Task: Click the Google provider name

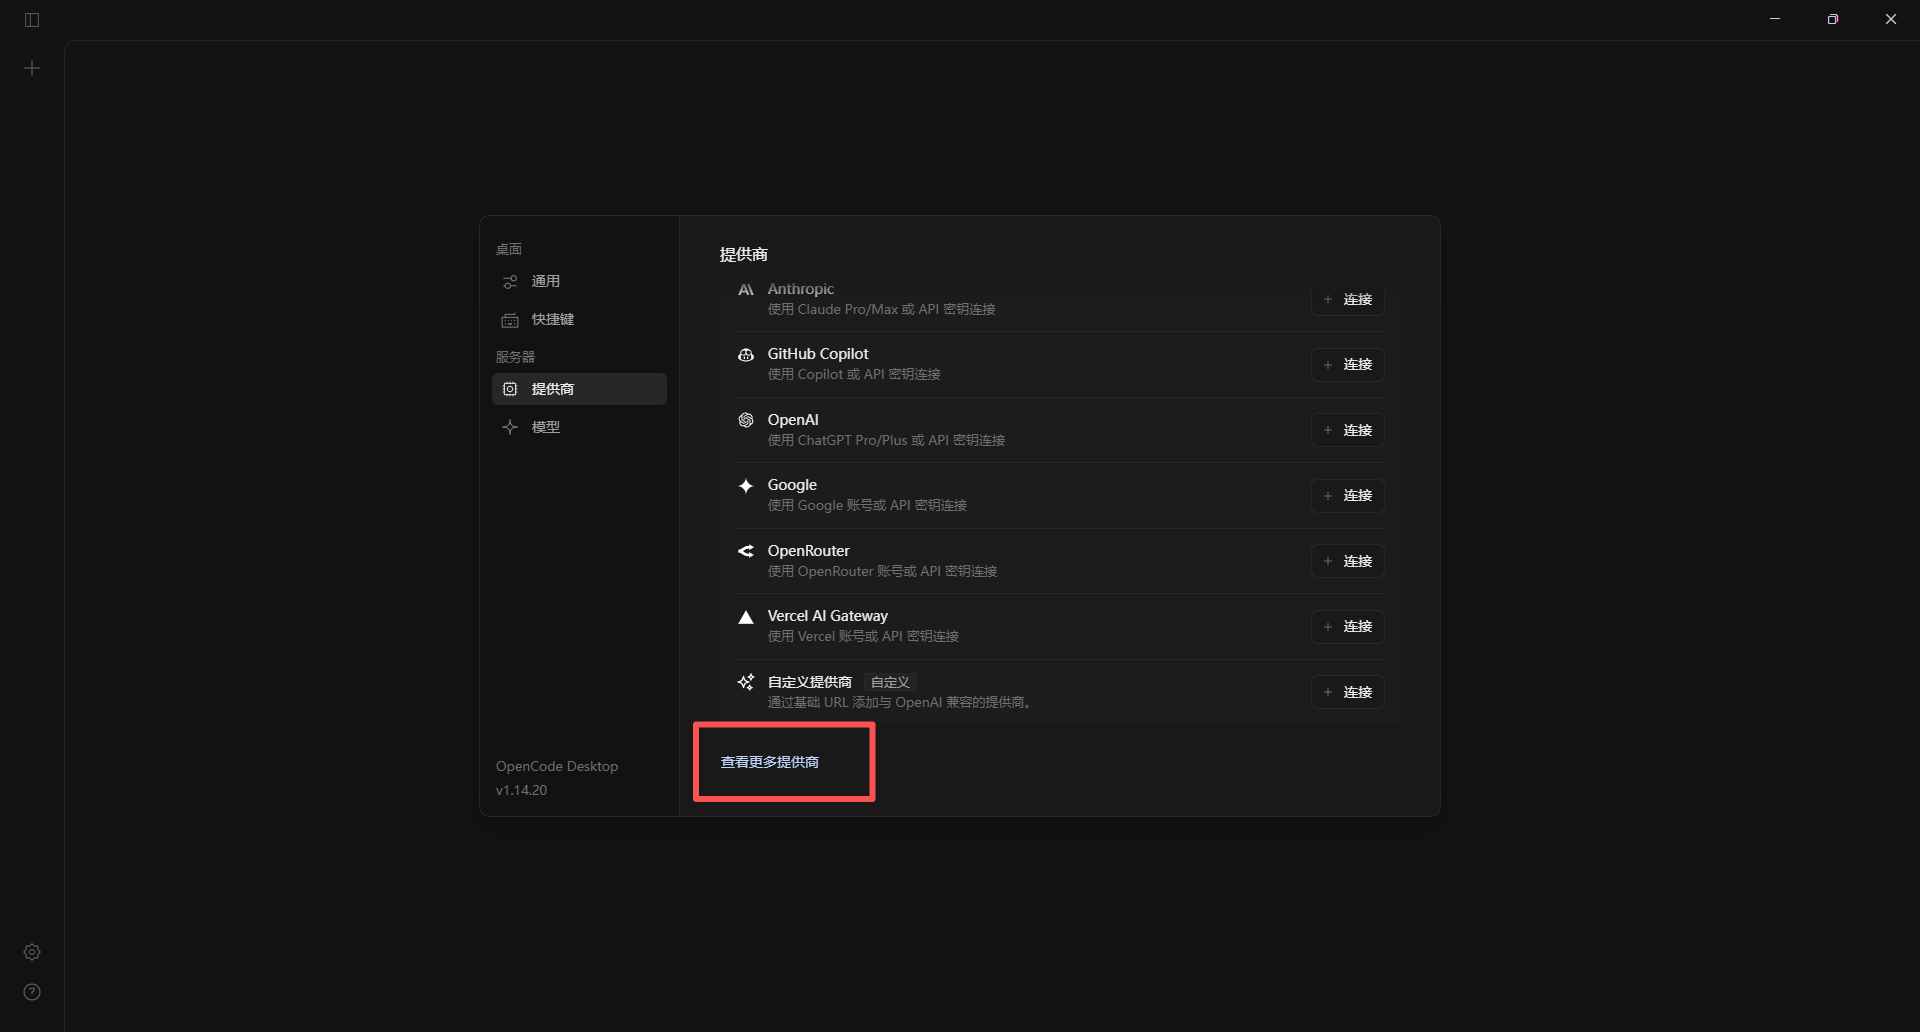Action: pyautogui.click(x=792, y=485)
